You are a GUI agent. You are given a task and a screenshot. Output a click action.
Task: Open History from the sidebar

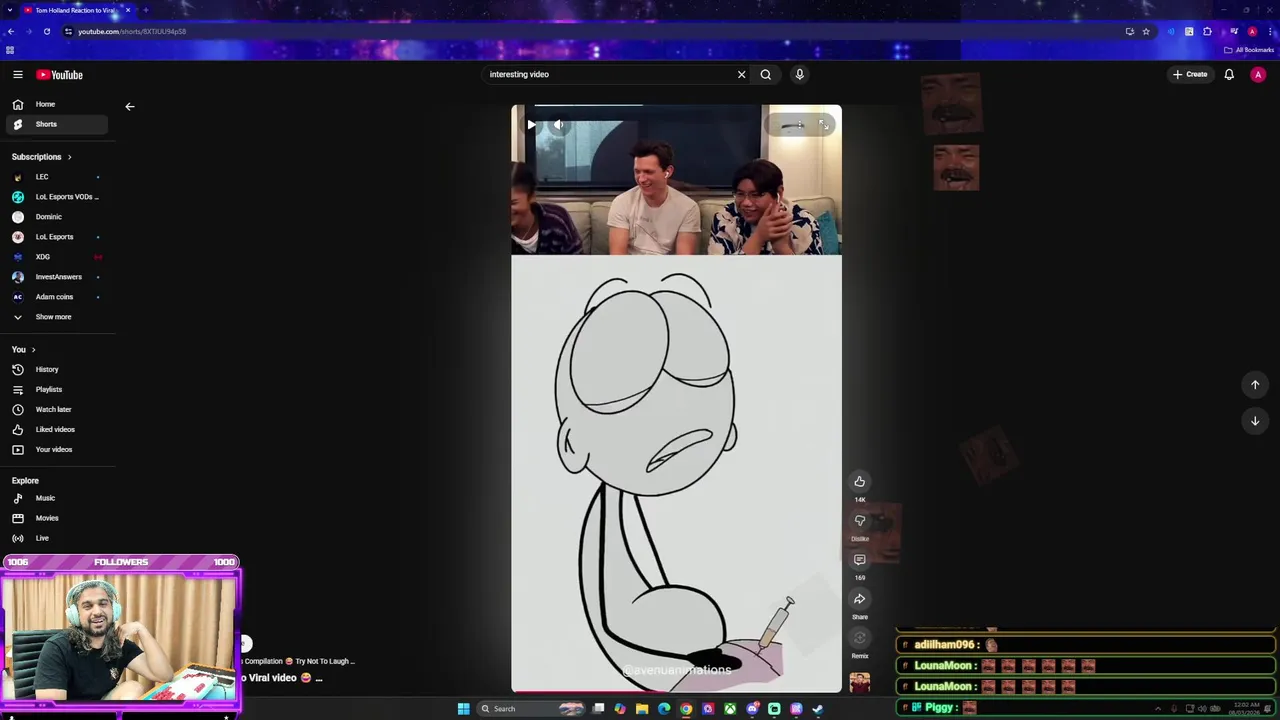pos(57,370)
